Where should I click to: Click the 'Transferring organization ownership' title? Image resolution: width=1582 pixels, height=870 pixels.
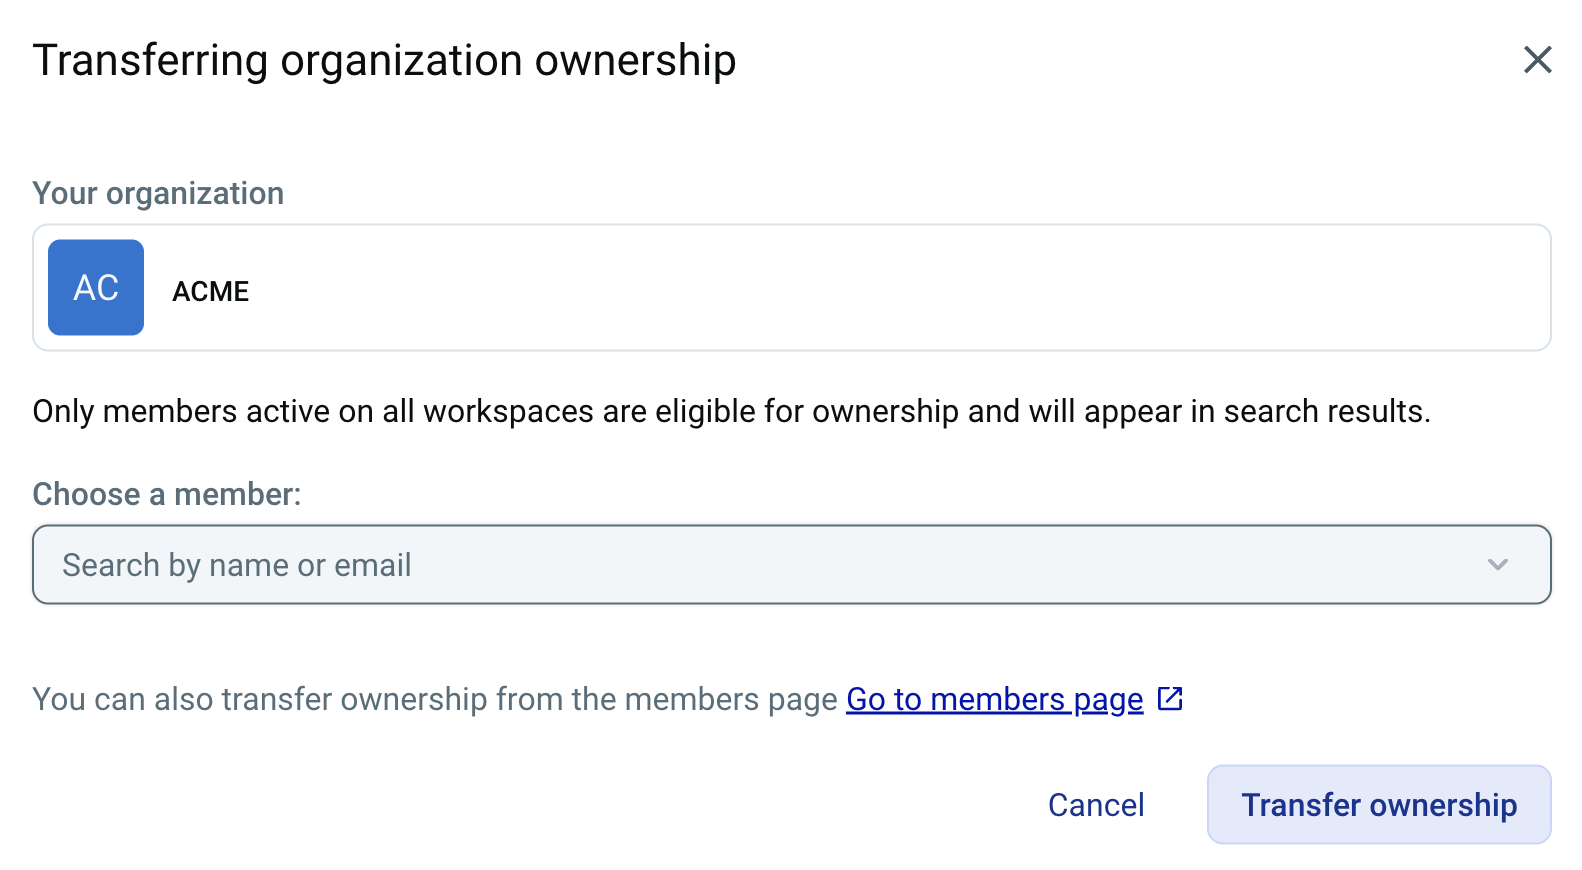384,60
